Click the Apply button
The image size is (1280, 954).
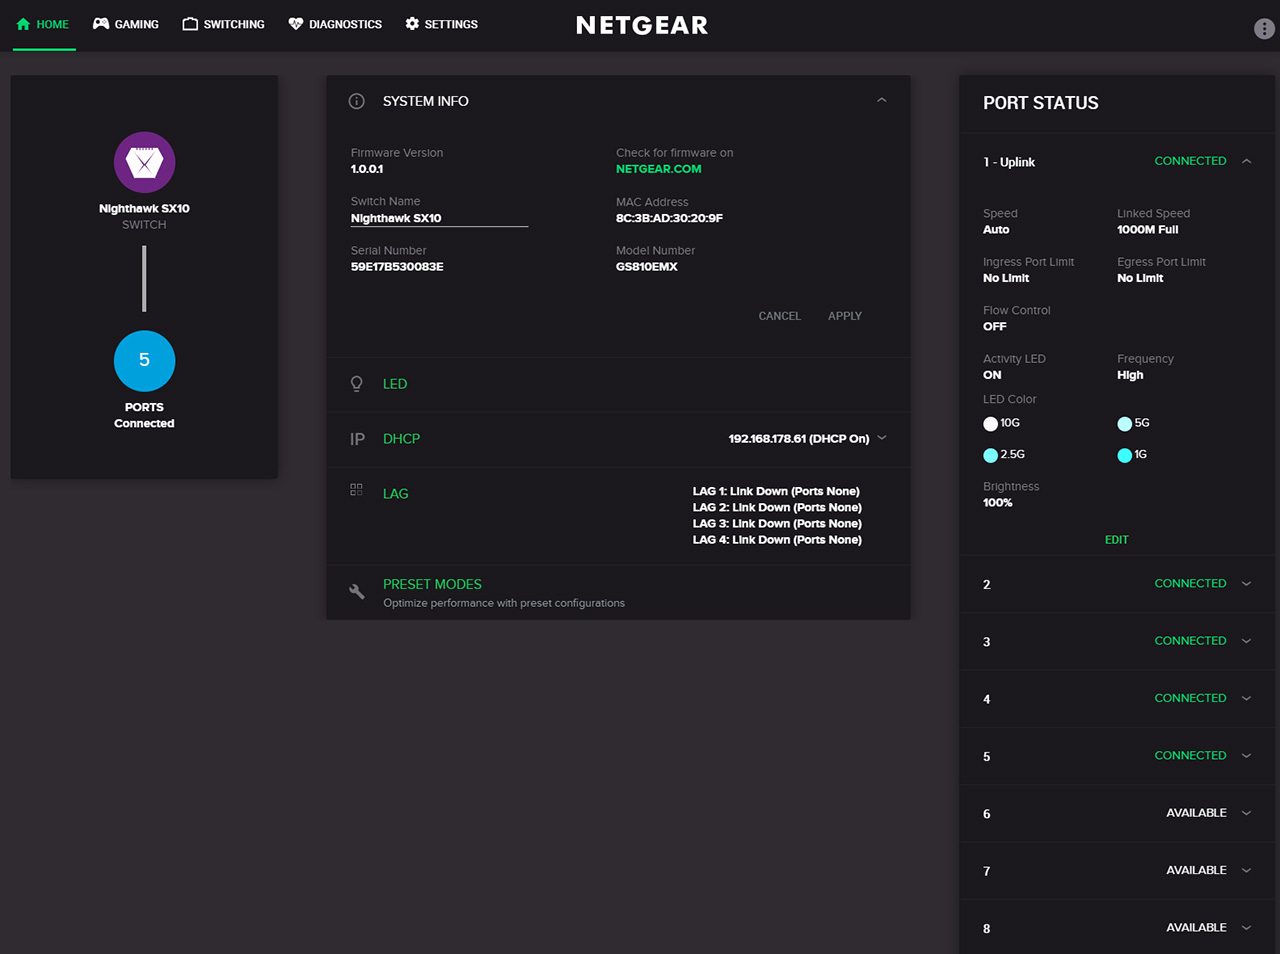pyautogui.click(x=845, y=316)
